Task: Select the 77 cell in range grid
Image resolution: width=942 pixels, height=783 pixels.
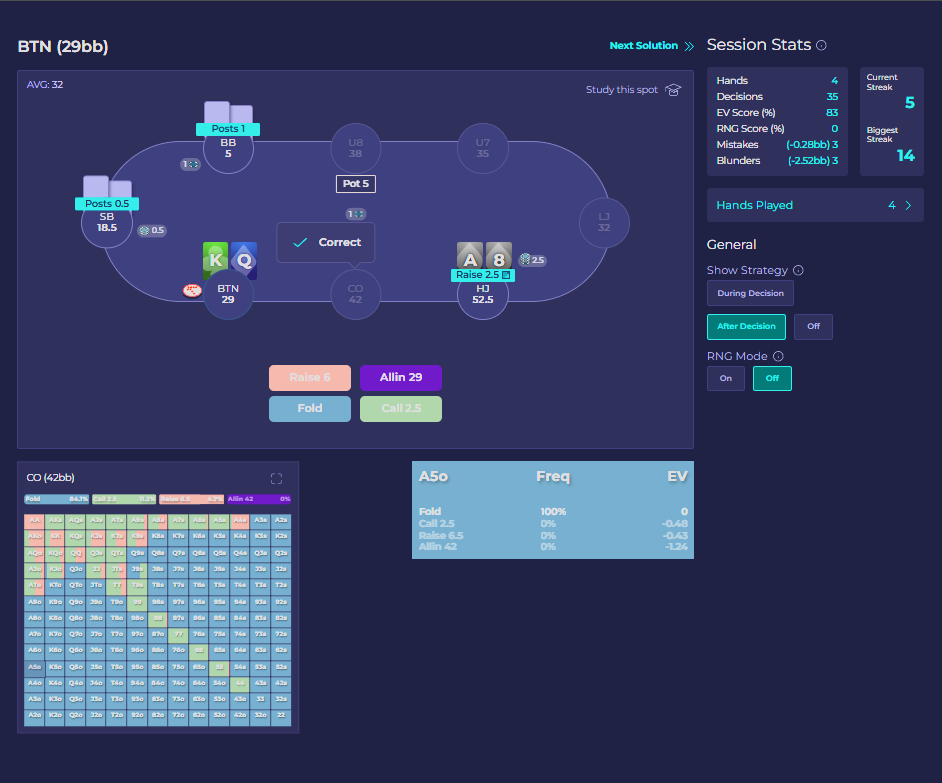Action: 178,635
